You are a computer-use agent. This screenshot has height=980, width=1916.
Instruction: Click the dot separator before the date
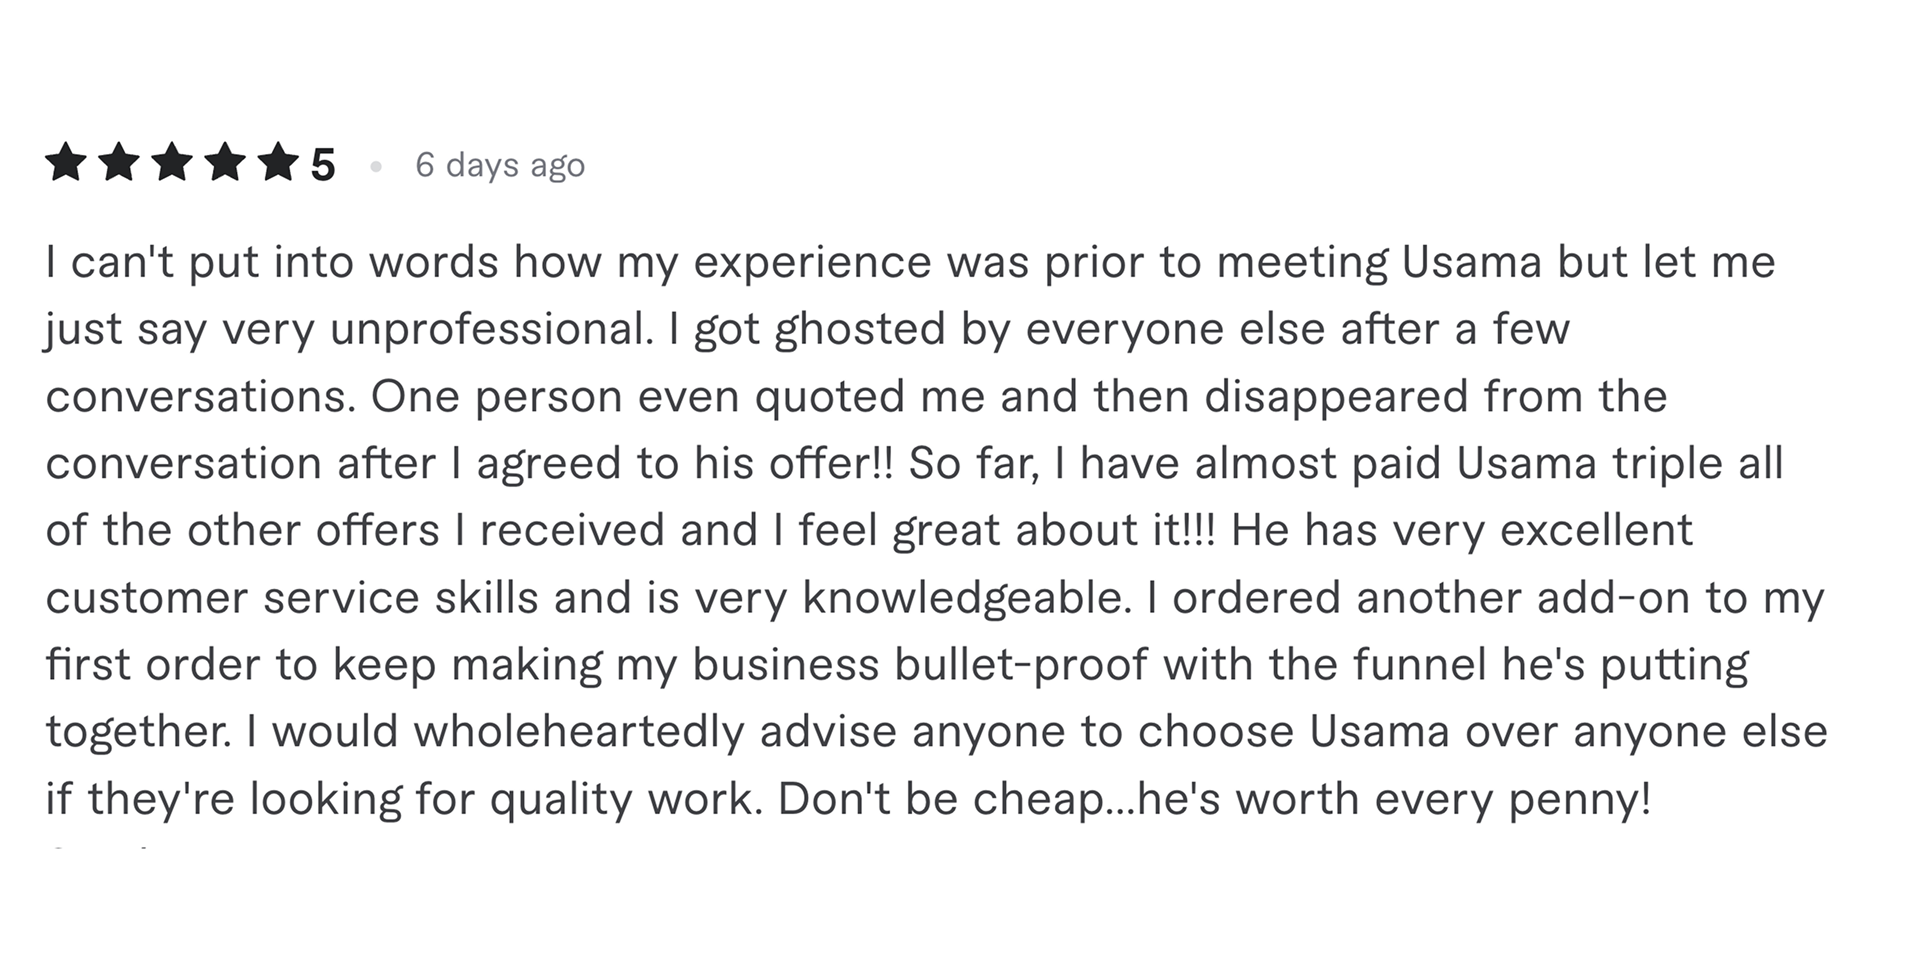pos(376,166)
